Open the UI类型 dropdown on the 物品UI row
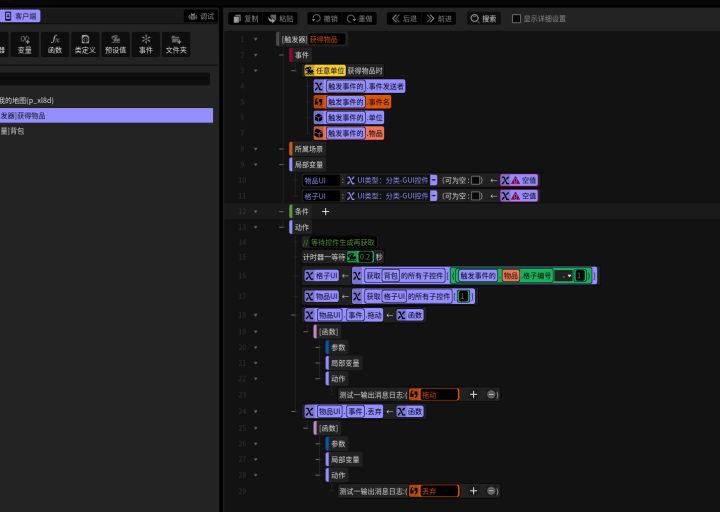Screen dimensions: 720x512 [x=434, y=180]
